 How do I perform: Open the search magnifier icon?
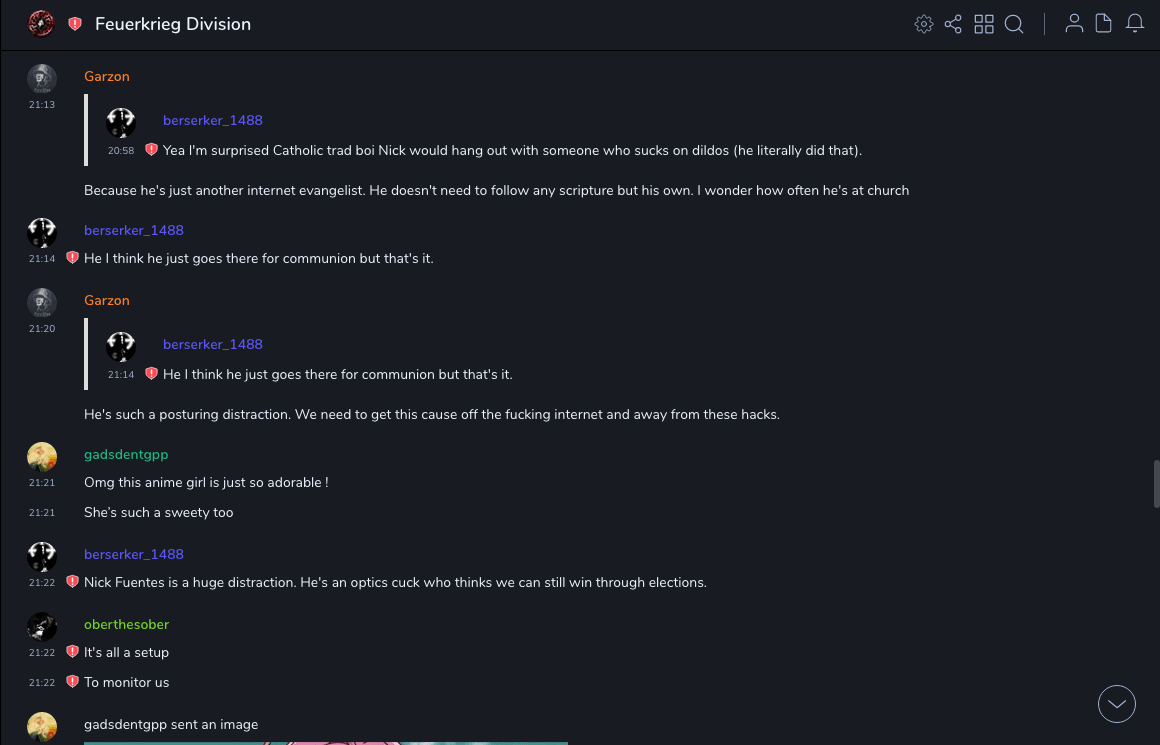pyautogui.click(x=1014, y=24)
